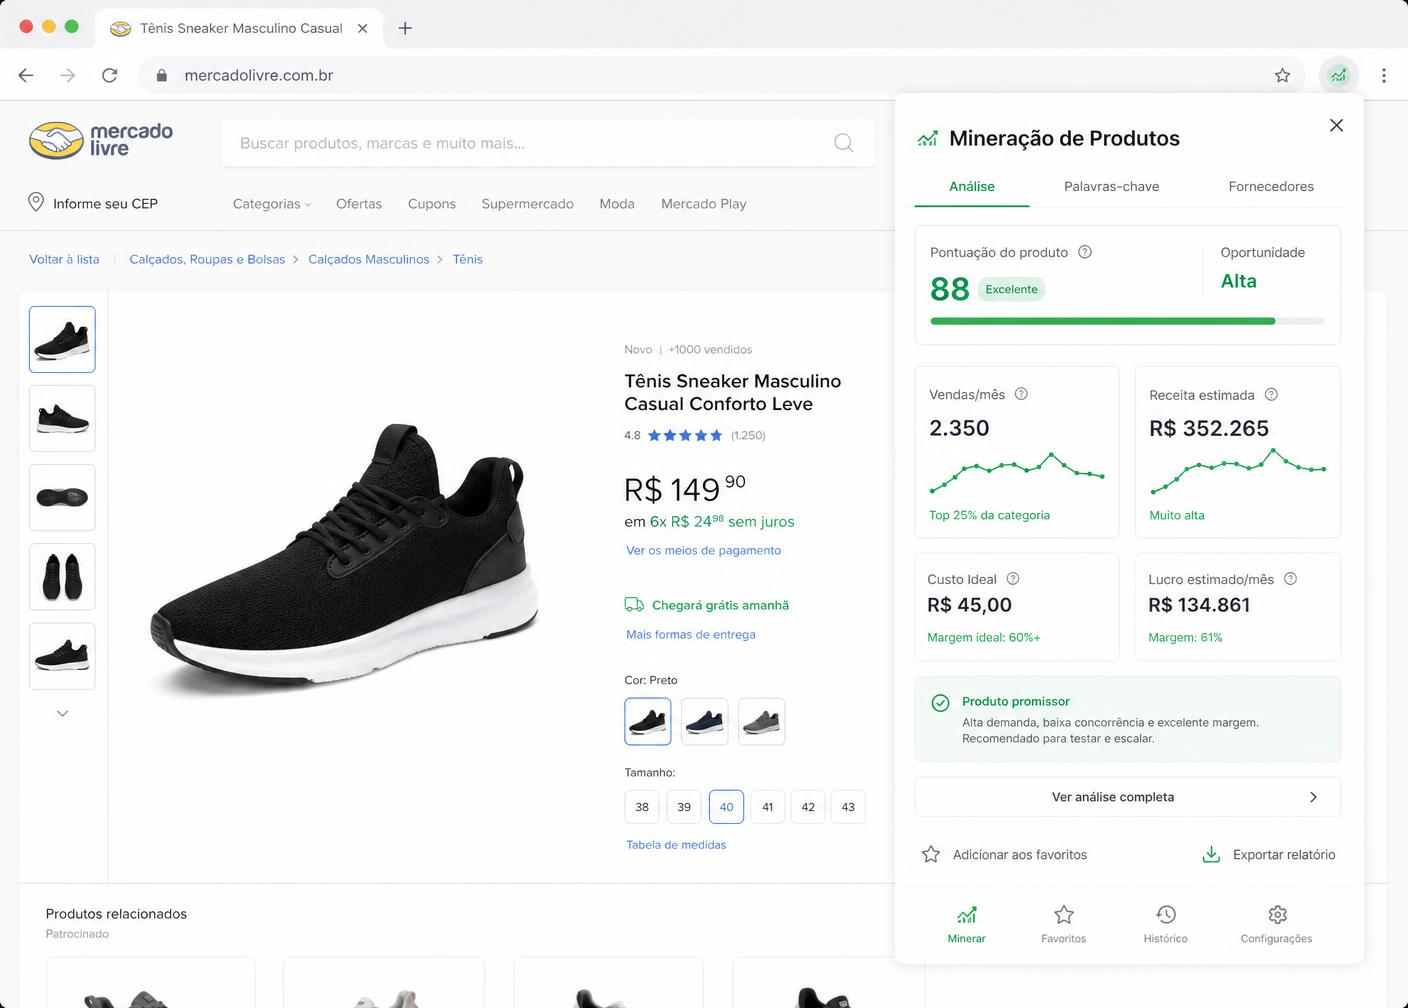This screenshot has height=1008, width=1408.
Task: Open Favoritos in the panel bottom nav
Action: (1064, 924)
